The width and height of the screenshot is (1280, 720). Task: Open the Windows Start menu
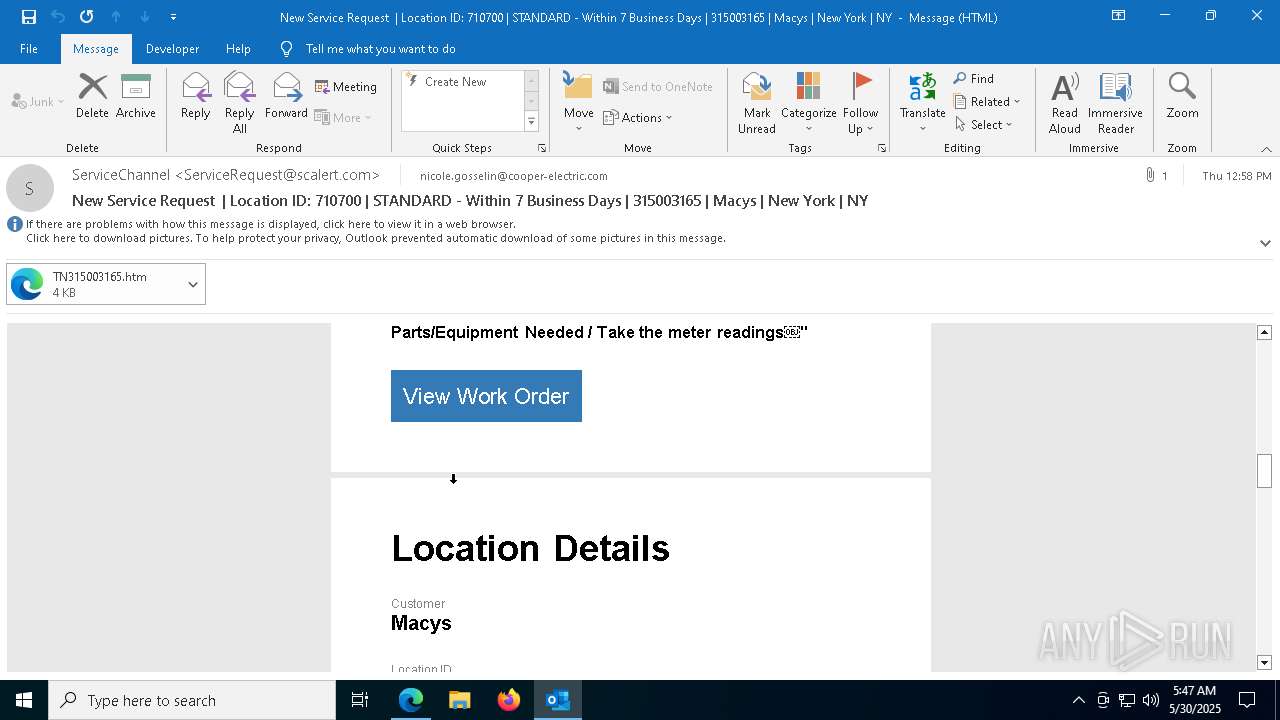pyautogui.click(x=24, y=700)
